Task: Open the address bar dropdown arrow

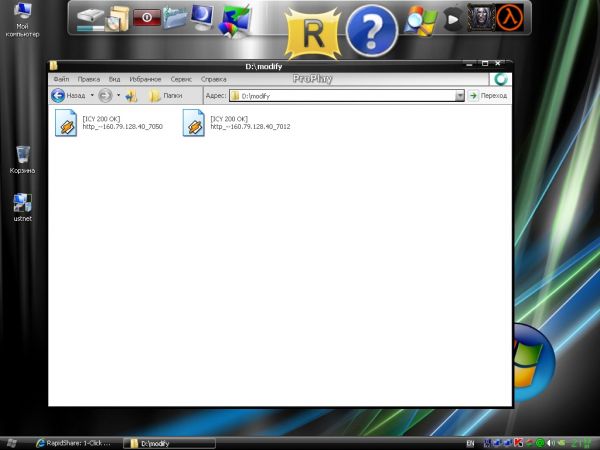Action: coord(460,96)
